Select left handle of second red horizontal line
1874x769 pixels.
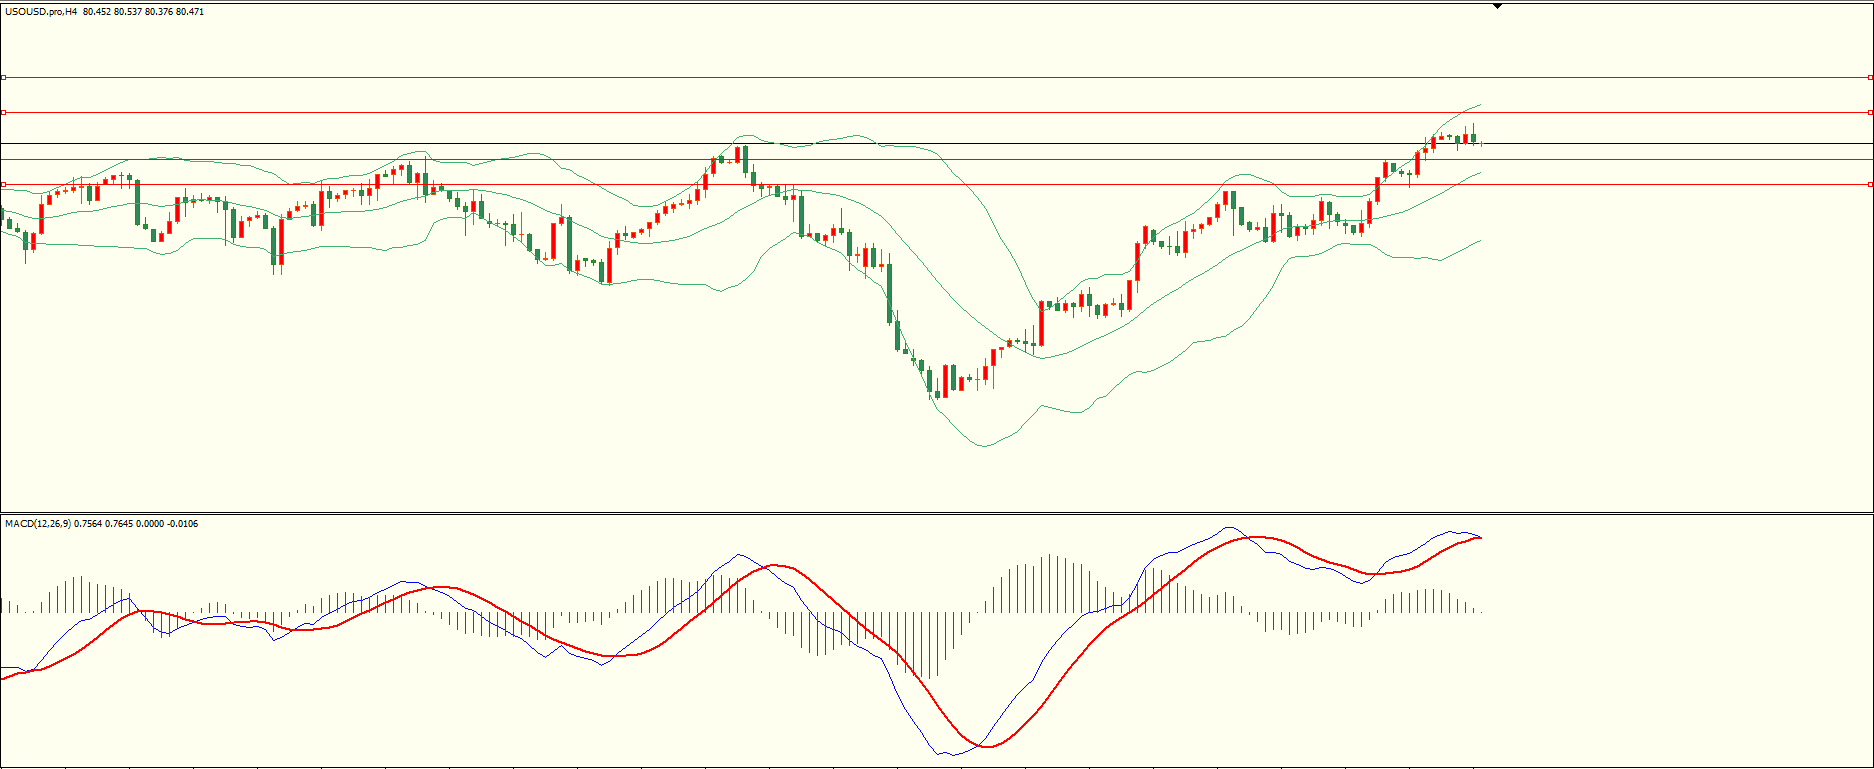pyautogui.click(x=3, y=113)
